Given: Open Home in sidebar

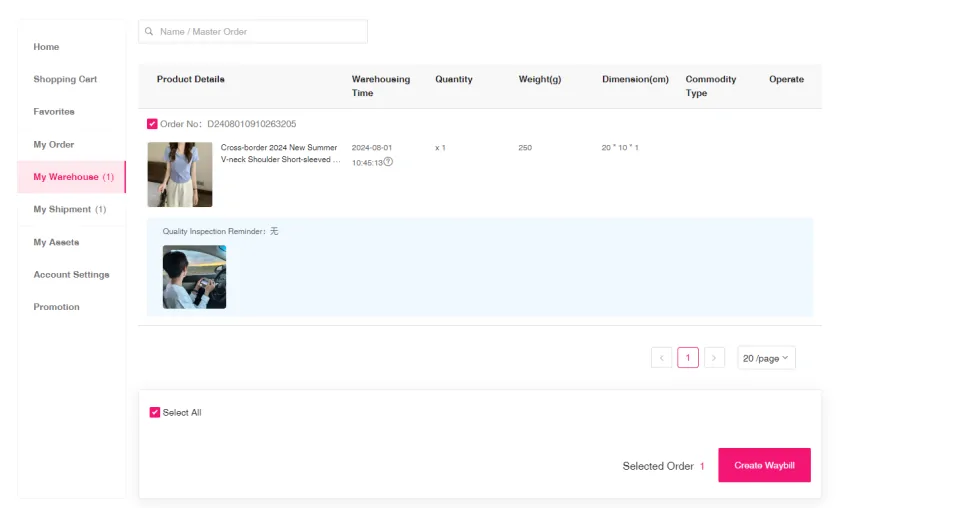Looking at the screenshot, I should [46, 47].
